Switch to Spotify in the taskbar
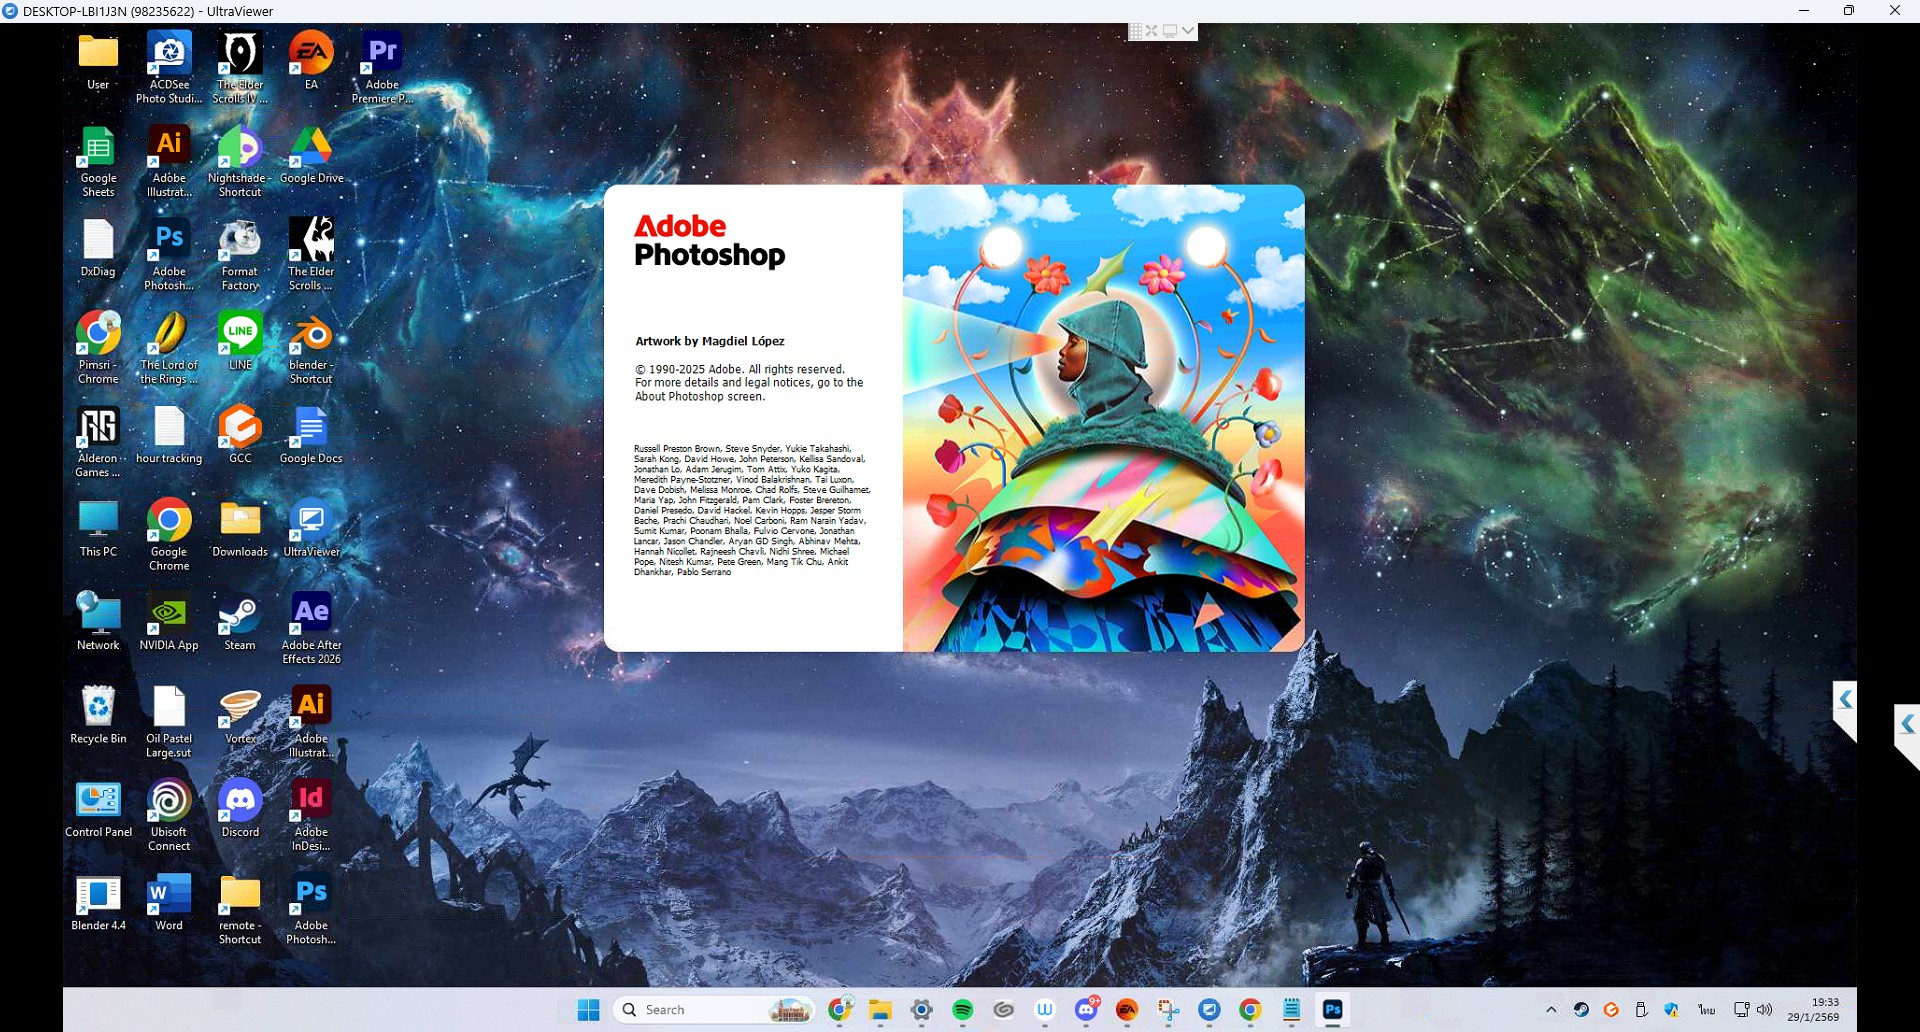This screenshot has width=1920, height=1032. [963, 1010]
